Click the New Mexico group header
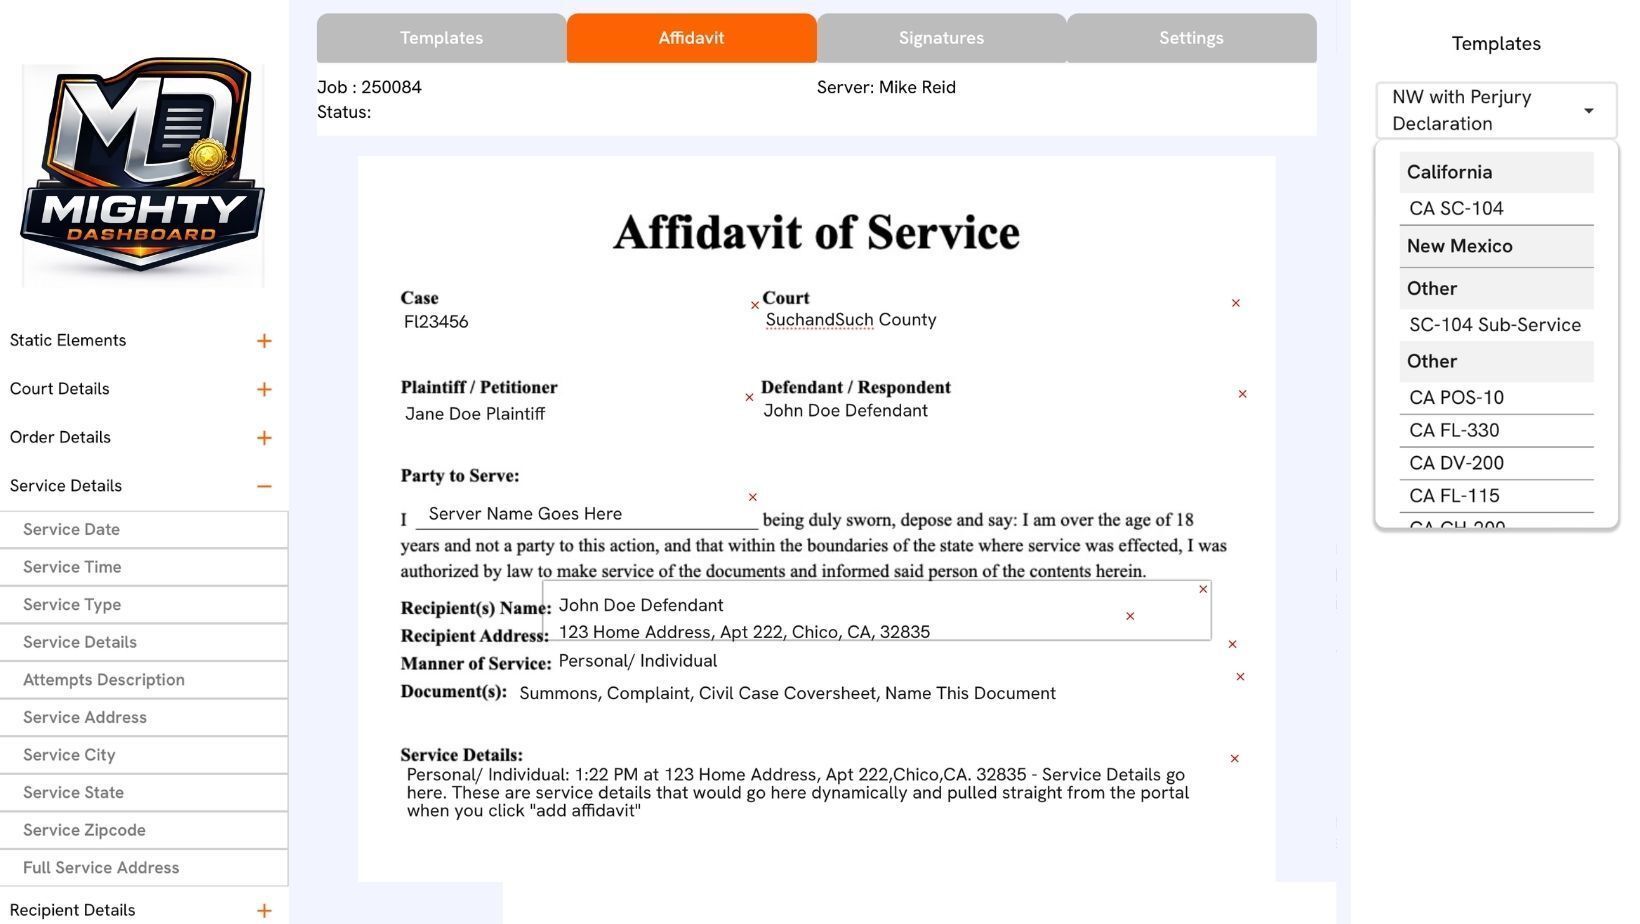 1496,246
